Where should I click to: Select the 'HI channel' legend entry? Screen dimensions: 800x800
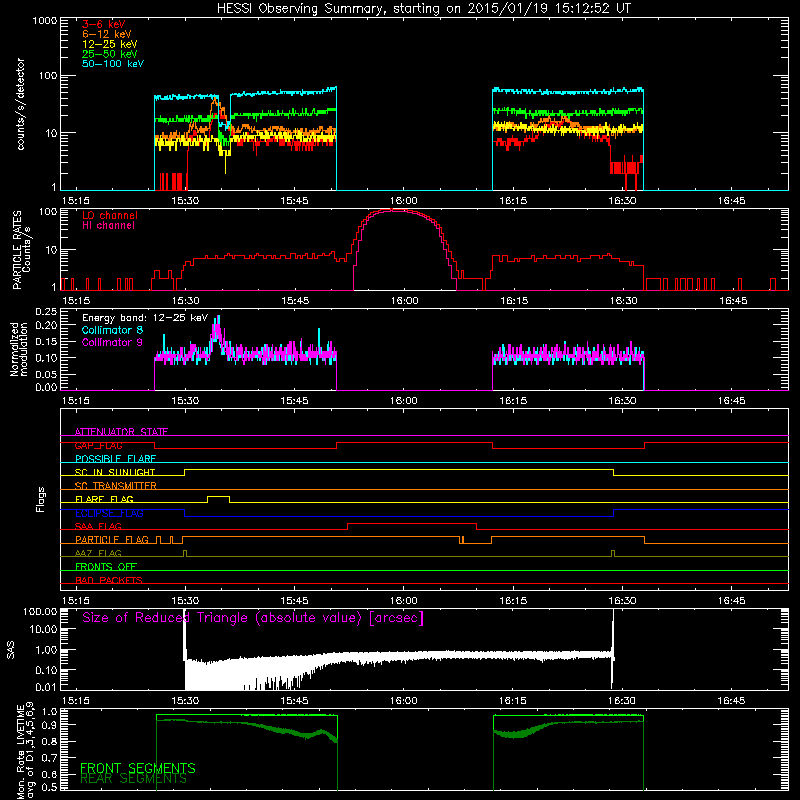(109, 226)
